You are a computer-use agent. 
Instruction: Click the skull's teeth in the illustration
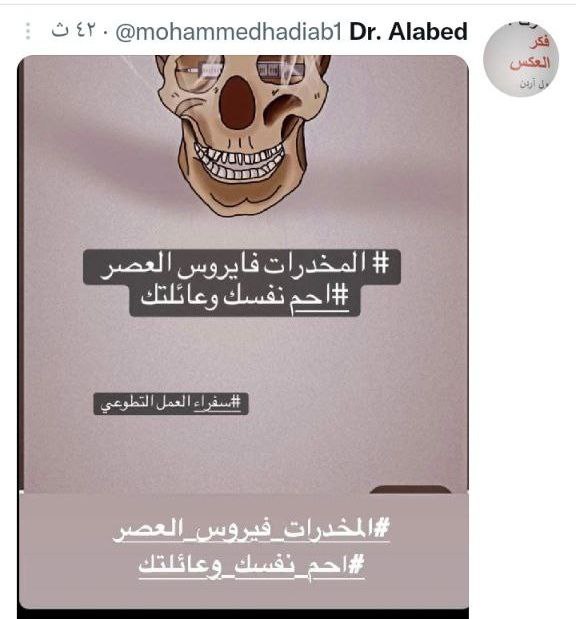pos(240,162)
